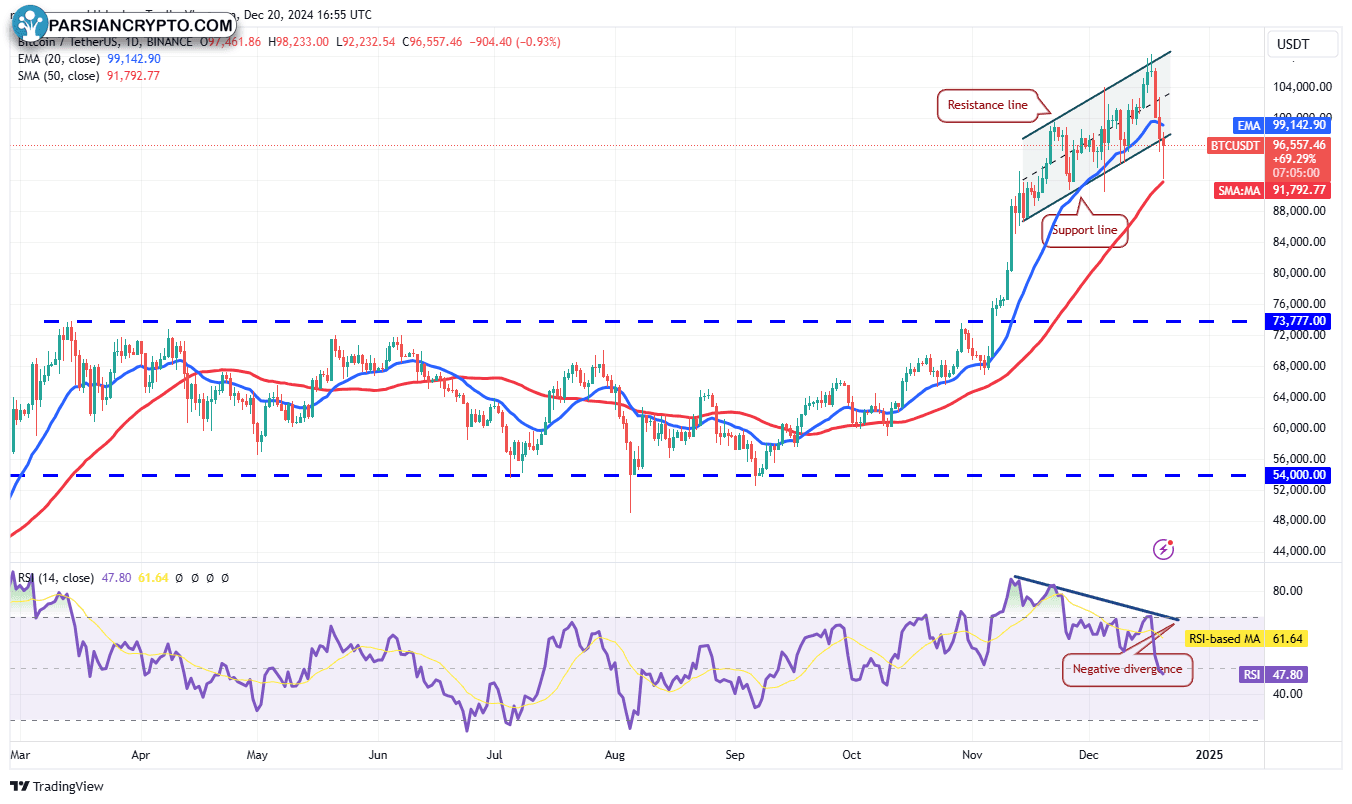Click the 44,000.00 price axis label
Screen dimensions: 1352x804
(x=1299, y=551)
